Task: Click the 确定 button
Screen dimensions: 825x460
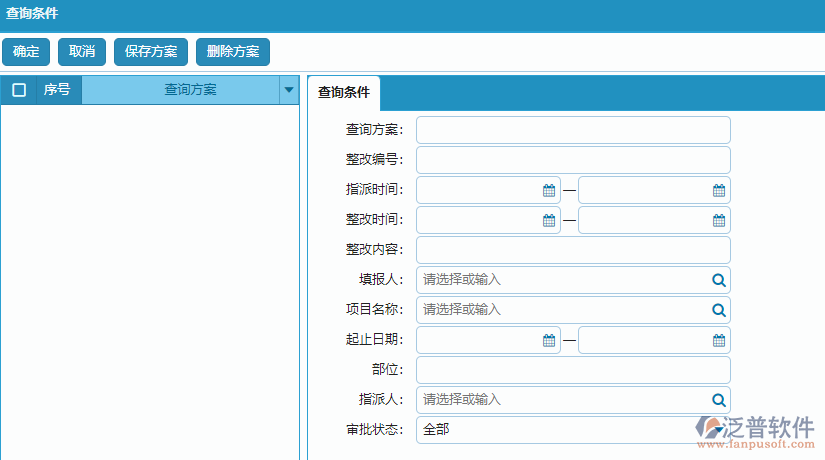Action: pyautogui.click(x=26, y=52)
